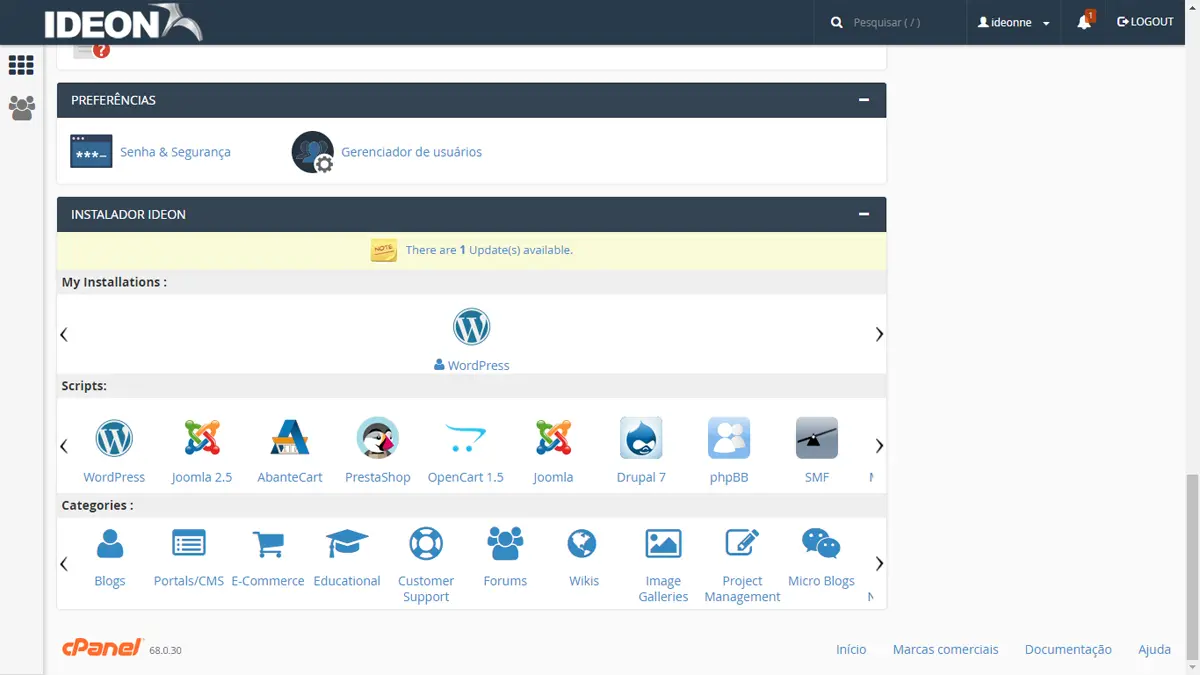Click the Drupal 7 icon

click(x=641, y=439)
